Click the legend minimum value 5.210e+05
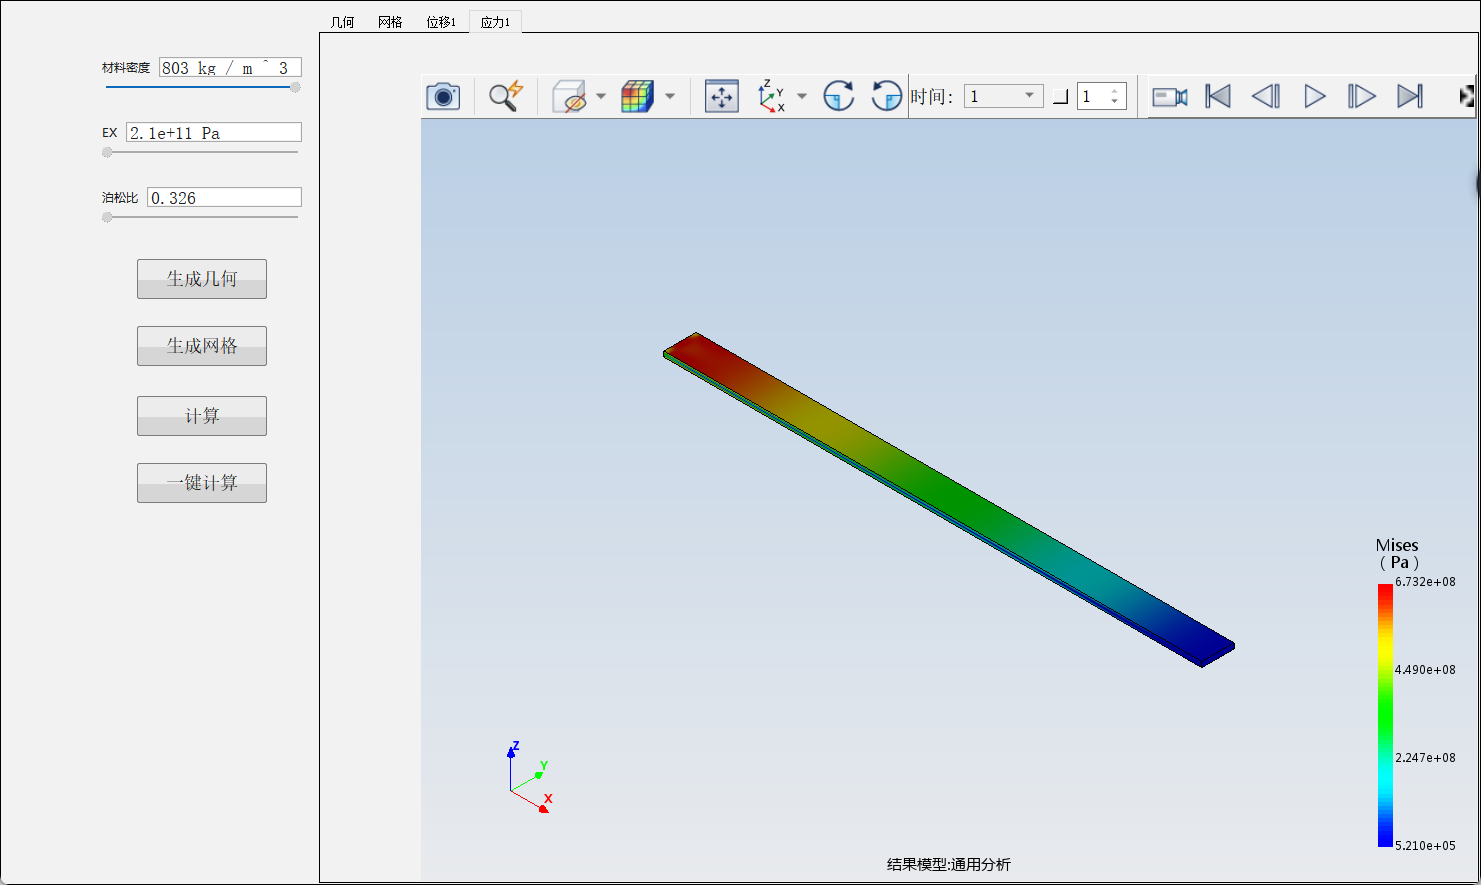1481x885 pixels. click(x=1425, y=846)
